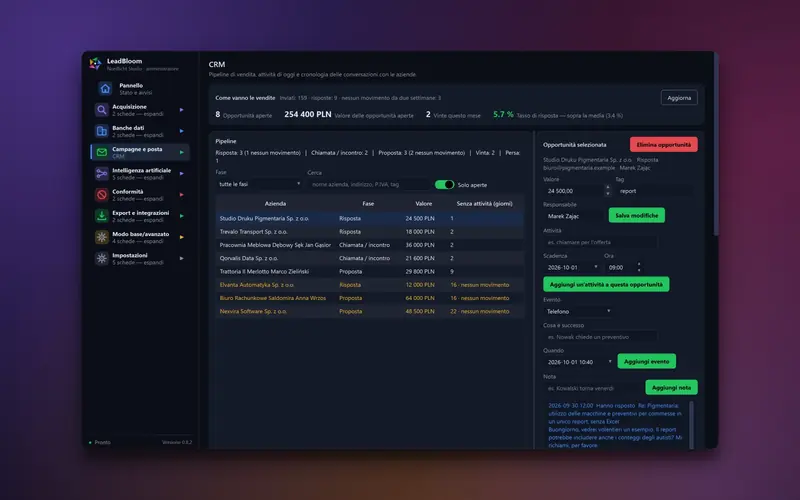
Task: Click the Campagne e posta envelope icon
Action: pos(102,152)
